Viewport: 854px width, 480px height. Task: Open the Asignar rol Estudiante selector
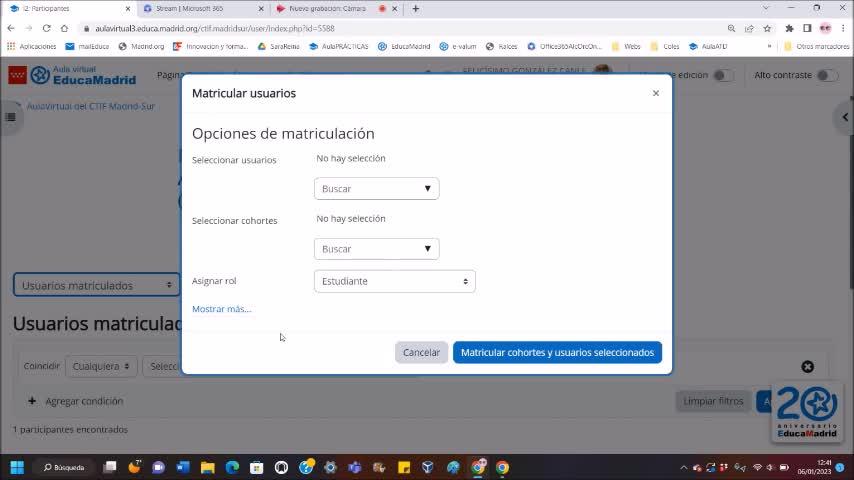coord(394,281)
